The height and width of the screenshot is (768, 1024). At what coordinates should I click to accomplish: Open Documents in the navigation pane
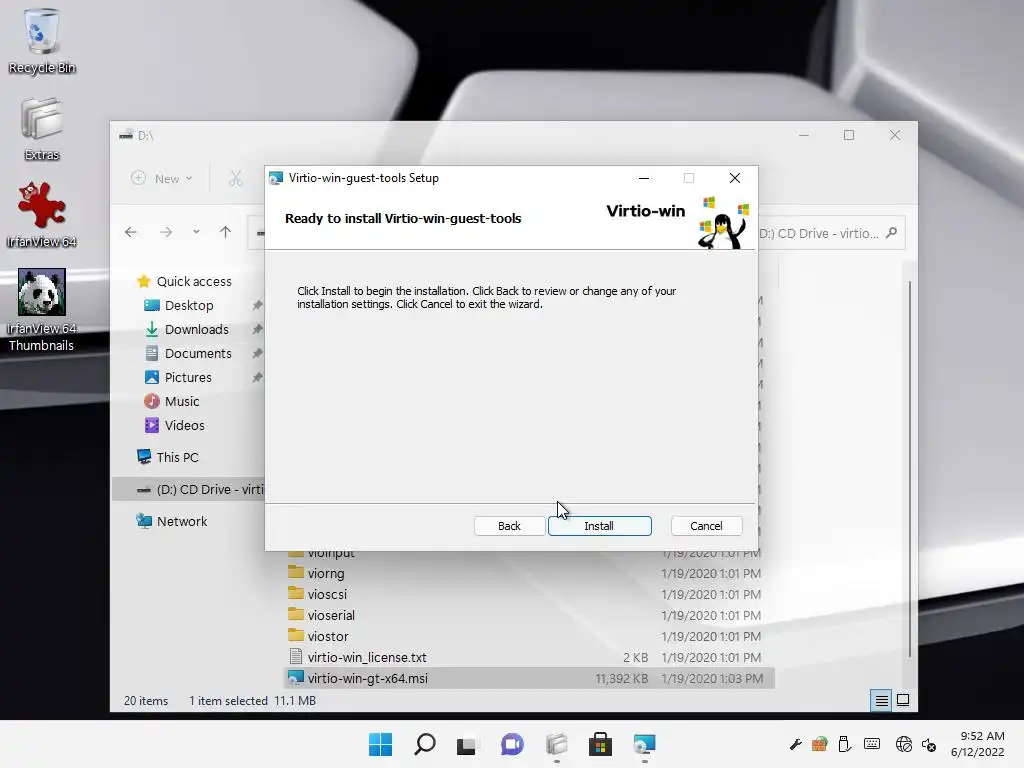[197, 354]
